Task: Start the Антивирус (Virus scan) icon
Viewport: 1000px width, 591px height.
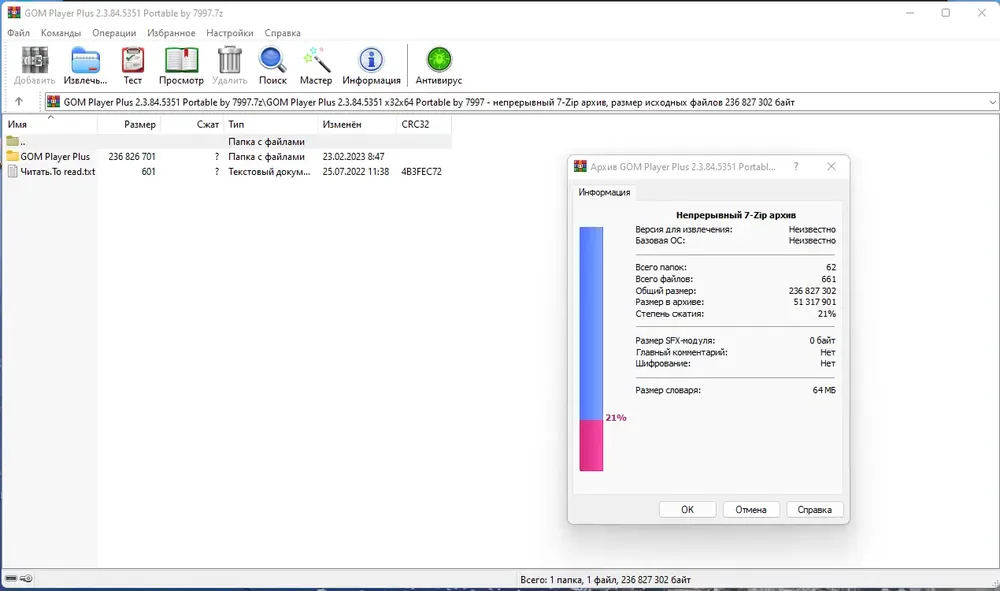Action: point(439,61)
